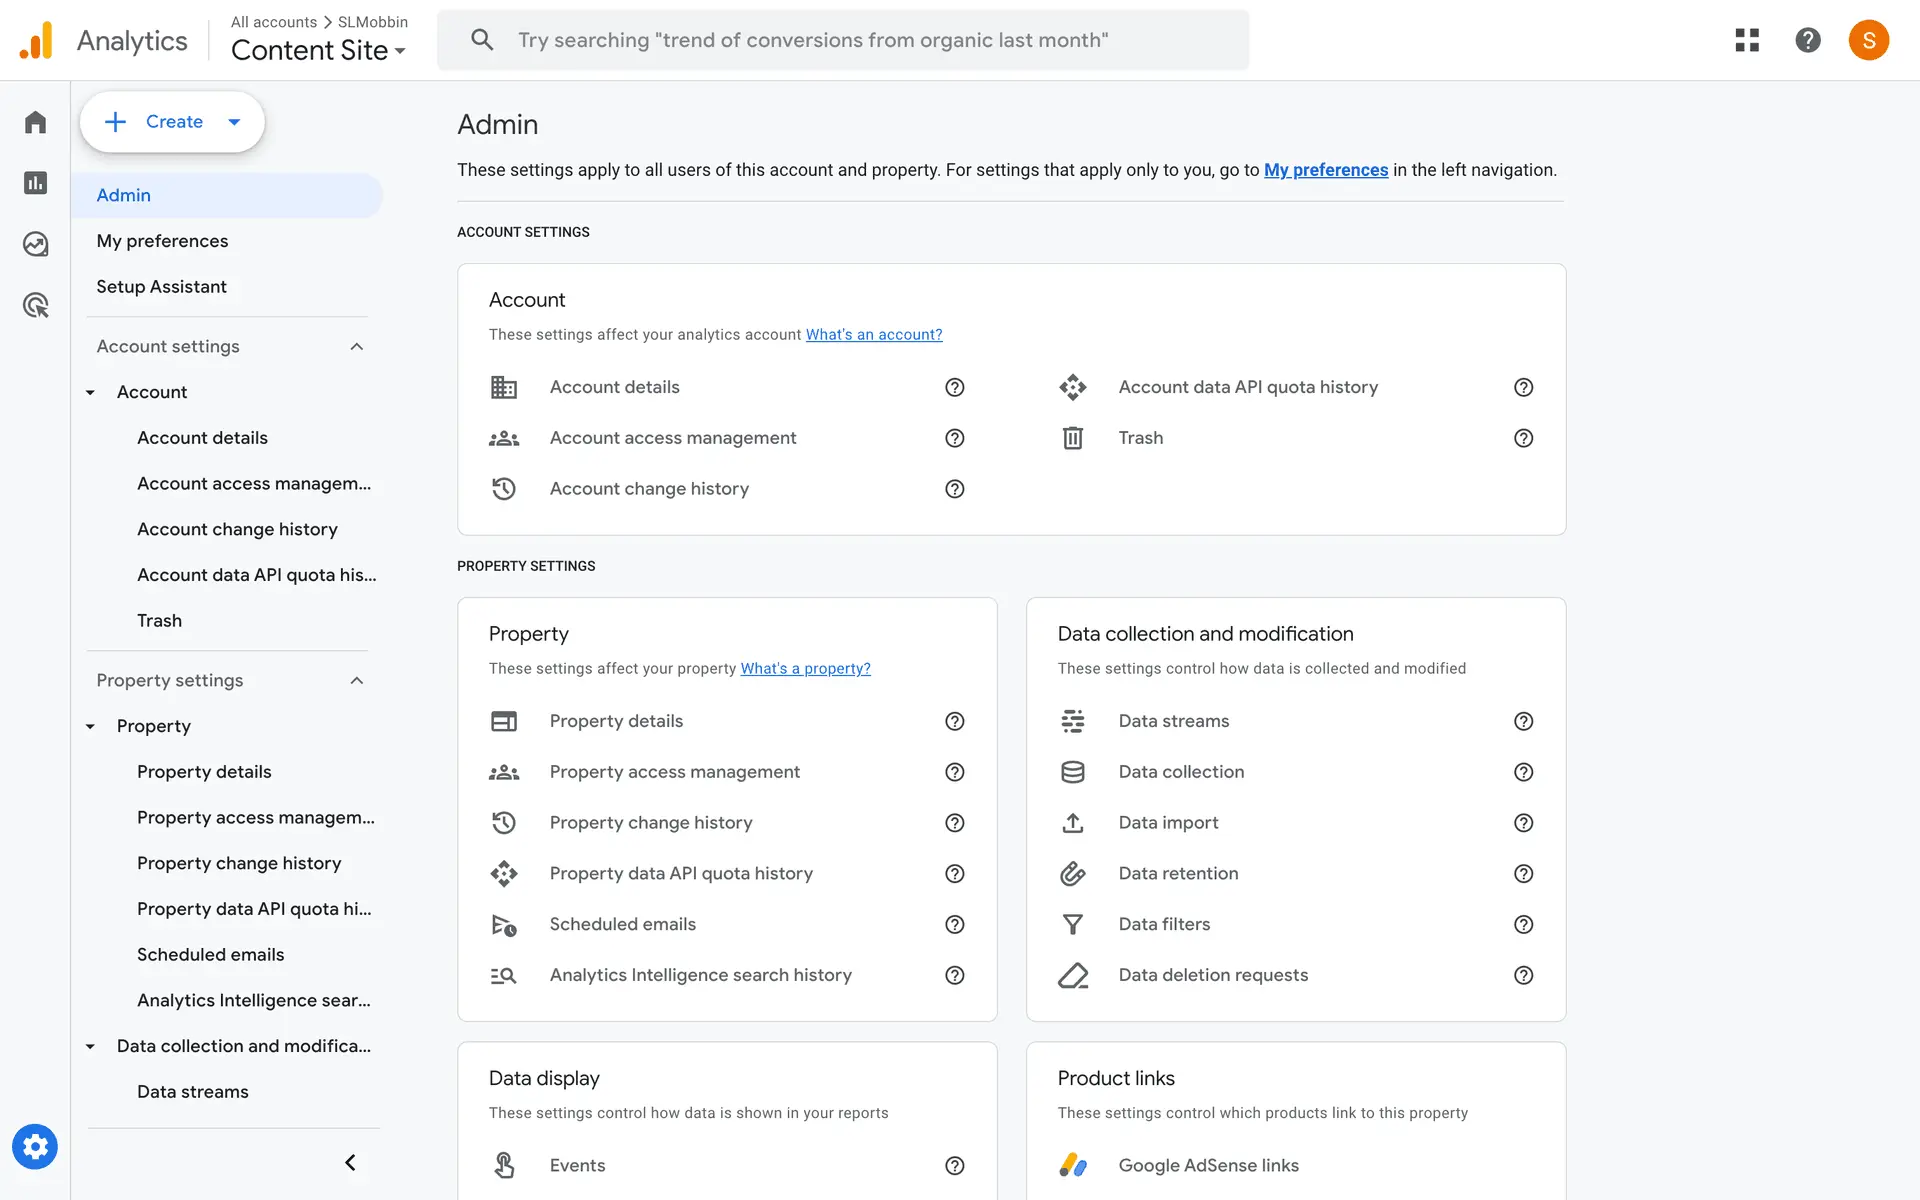Click the What's an account? link
The width and height of the screenshot is (1920, 1200).
point(873,335)
